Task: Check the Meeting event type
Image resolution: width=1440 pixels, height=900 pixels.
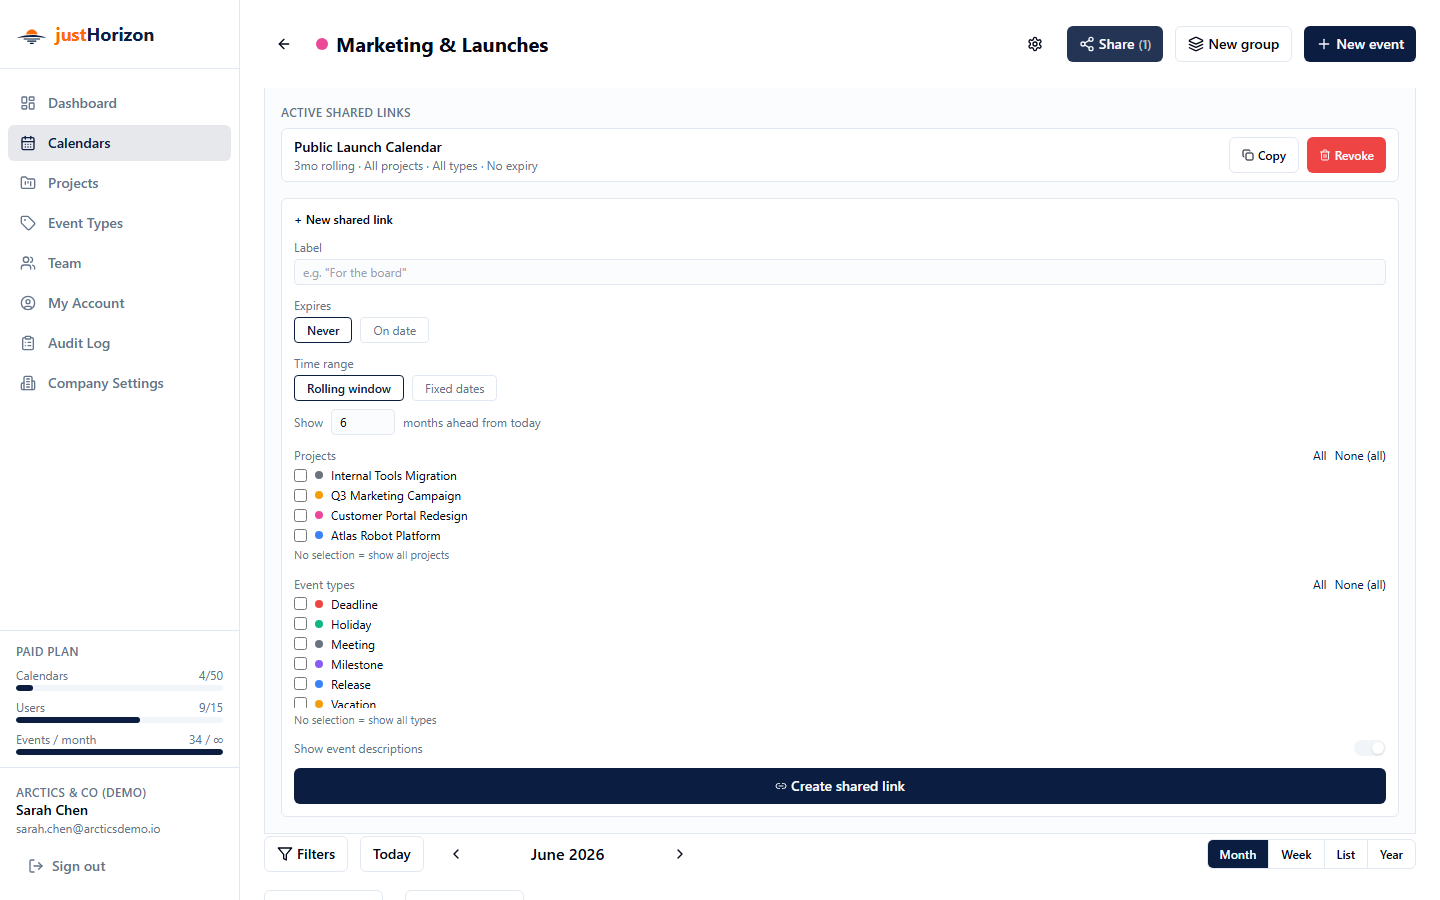Action: pyautogui.click(x=300, y=644)
